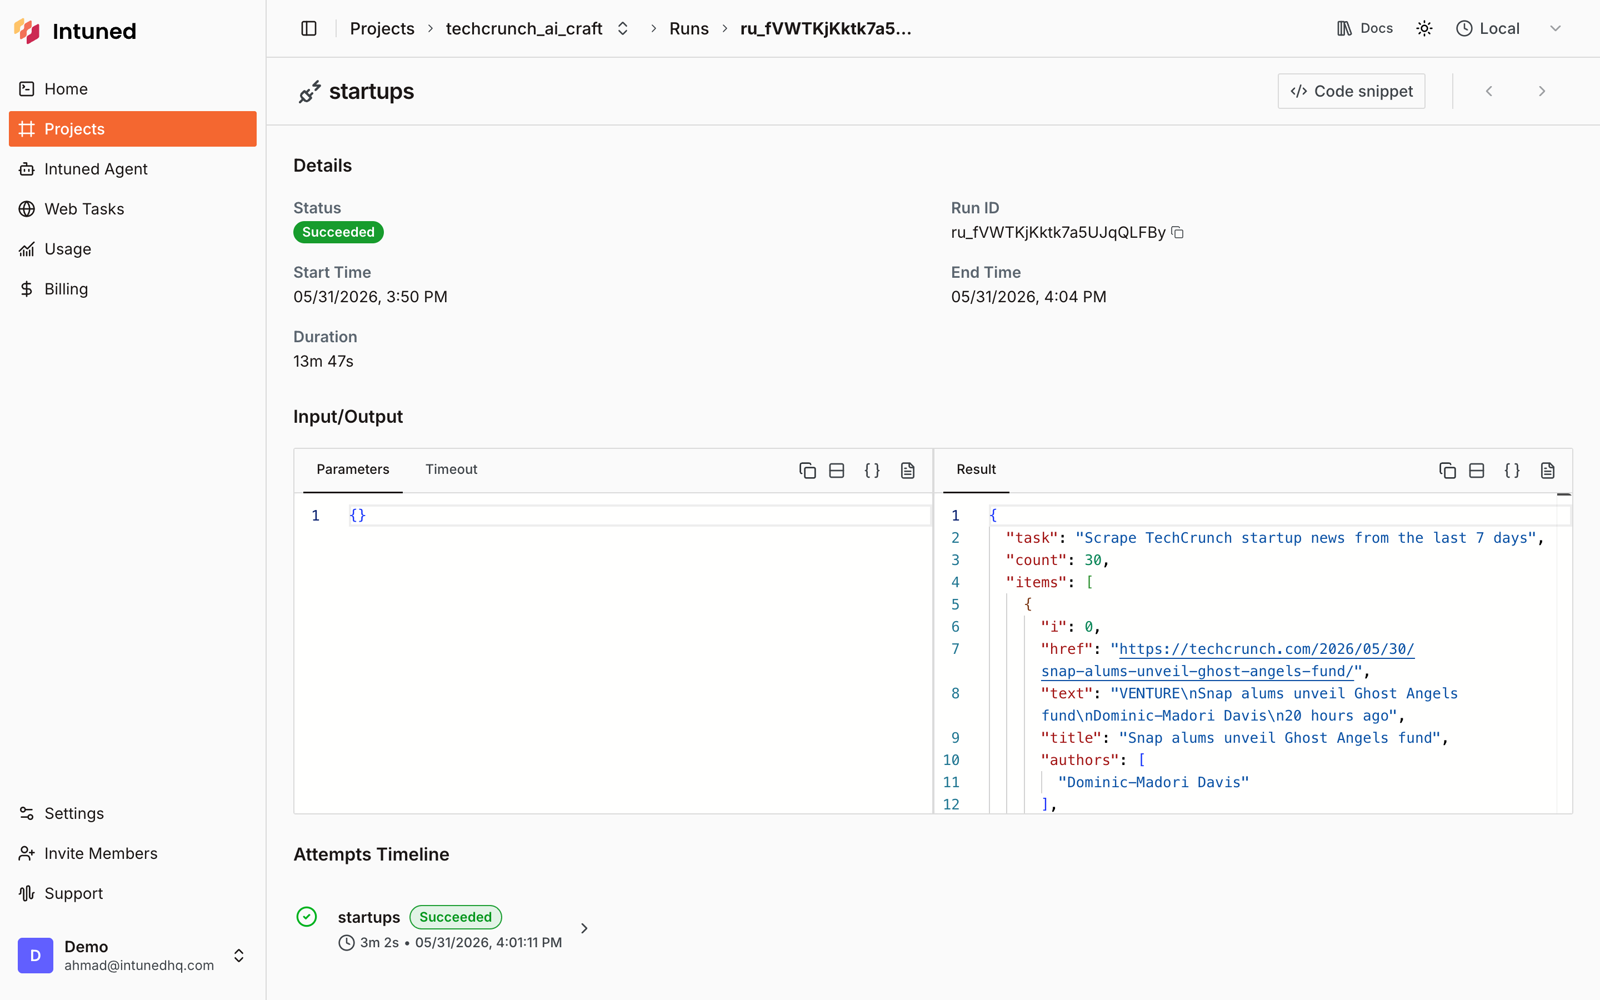The height and width of the screenshot is (1000, 1600).
Task: Click startups attempt name
Action: tap(369, 917)
